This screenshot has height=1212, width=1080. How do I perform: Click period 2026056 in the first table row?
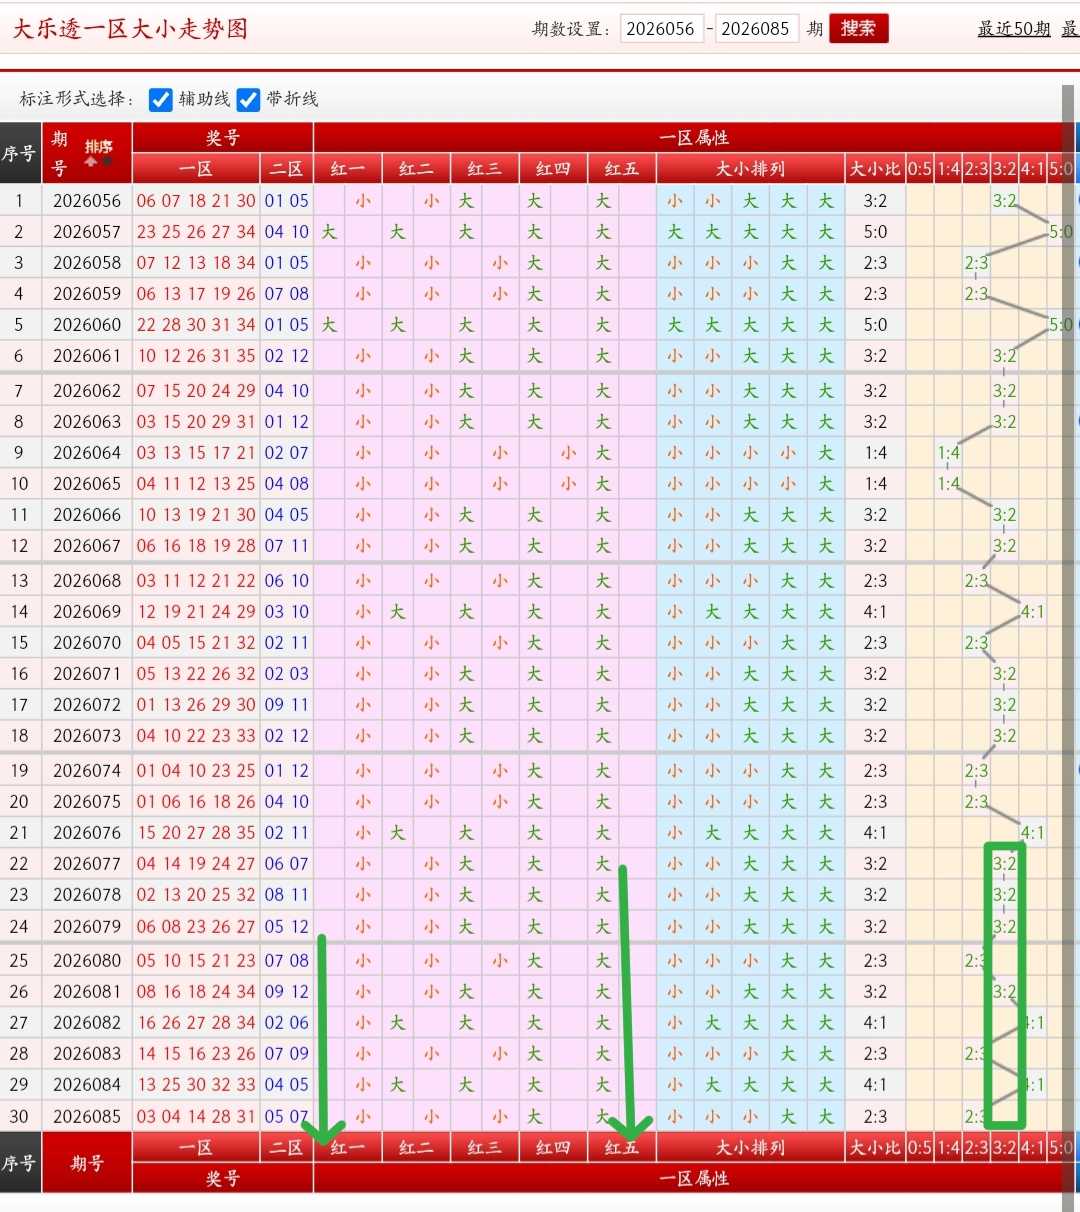pos(87,201)
